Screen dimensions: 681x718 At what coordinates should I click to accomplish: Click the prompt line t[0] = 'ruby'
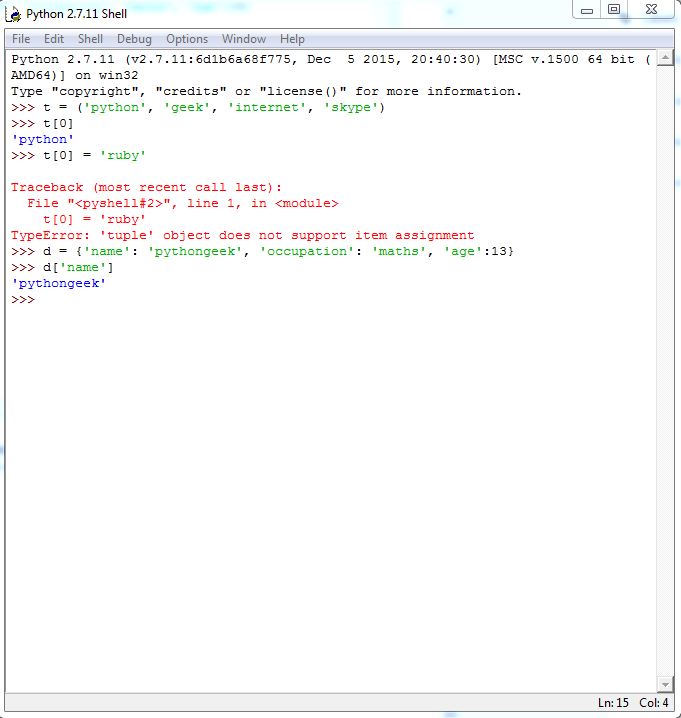pyautogui.click(x=78, y=155)
